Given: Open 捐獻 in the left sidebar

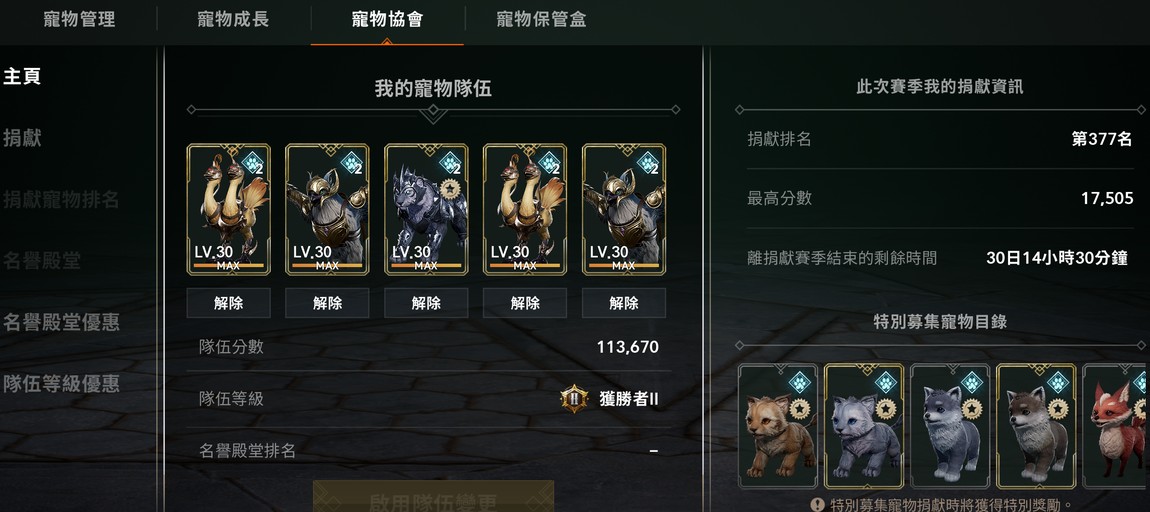Looking at the screenshot, I should (x=22, y=138).
